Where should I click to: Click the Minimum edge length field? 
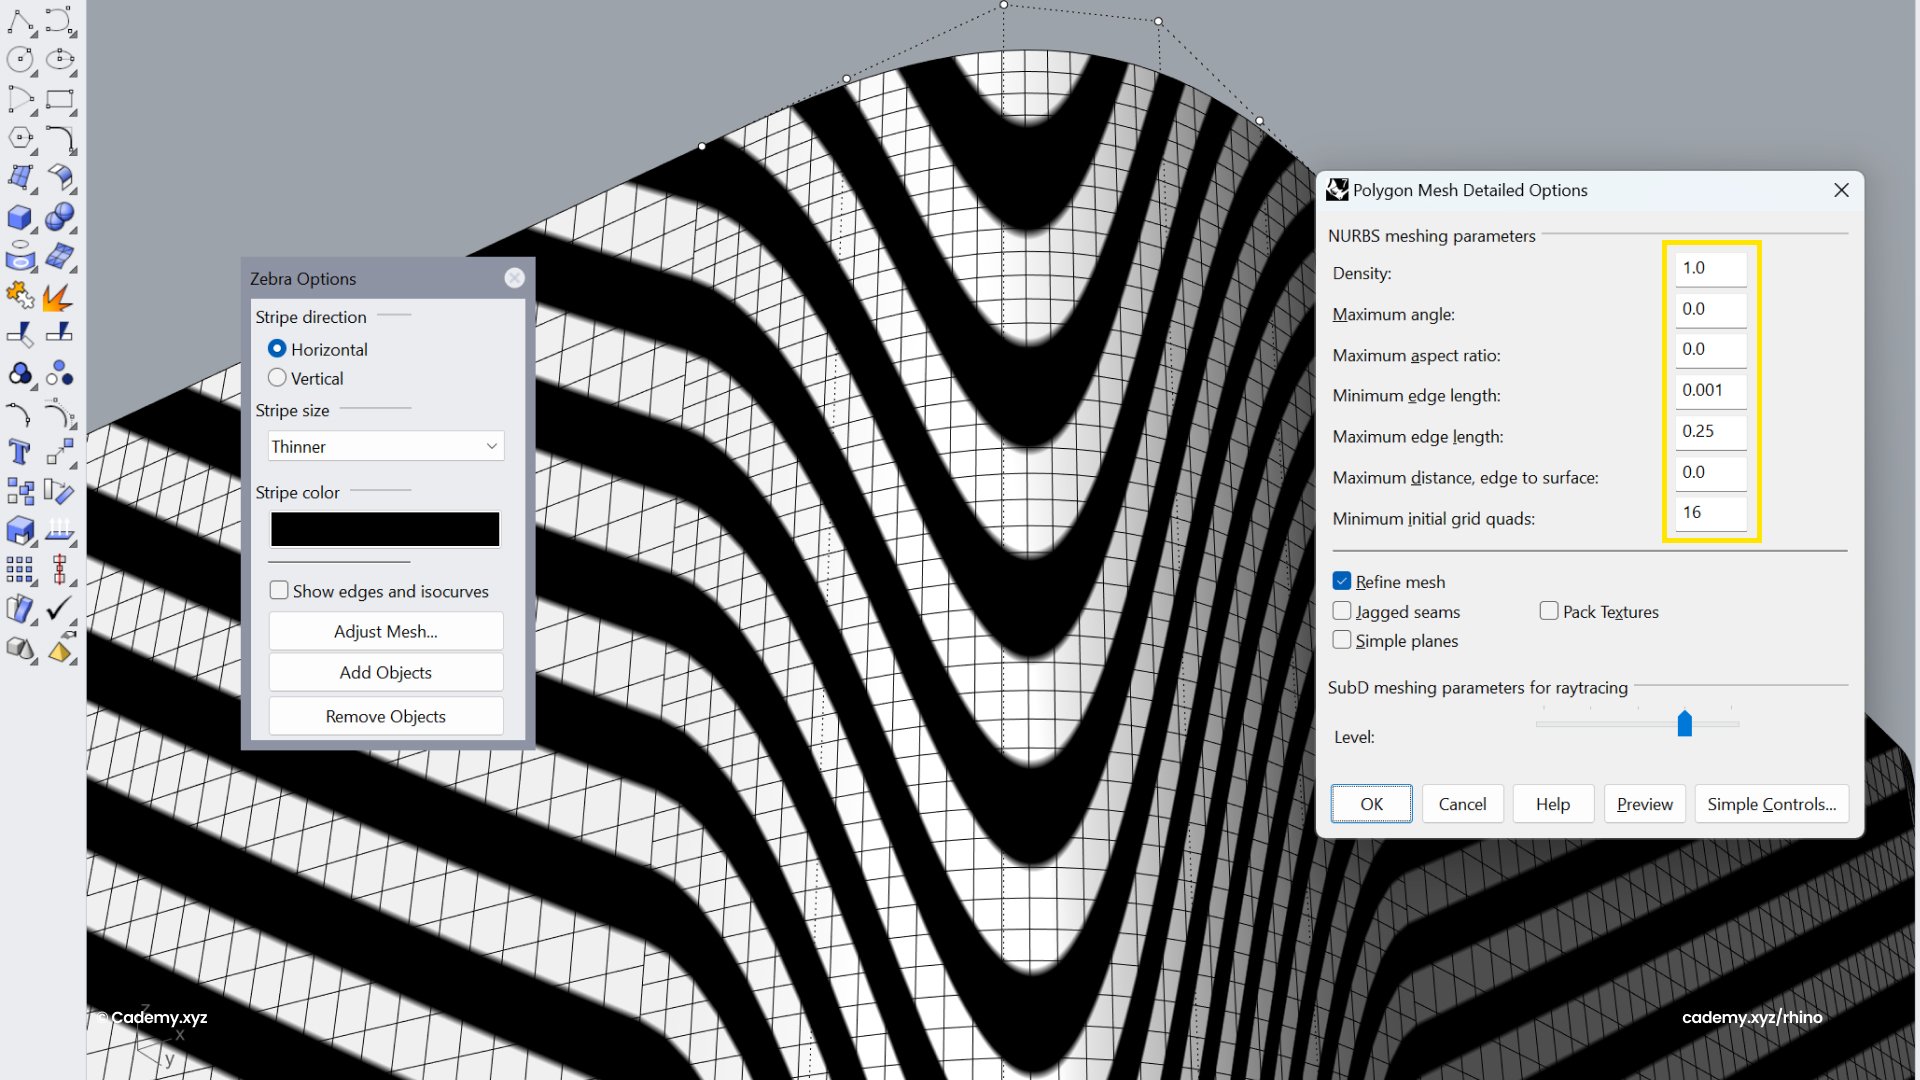pyautogui.click(x=1711, y=390)
